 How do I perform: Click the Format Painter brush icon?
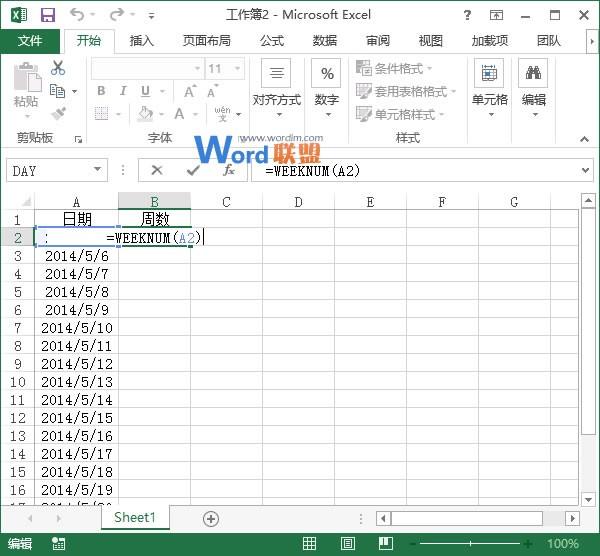click(x=58, y=114)
